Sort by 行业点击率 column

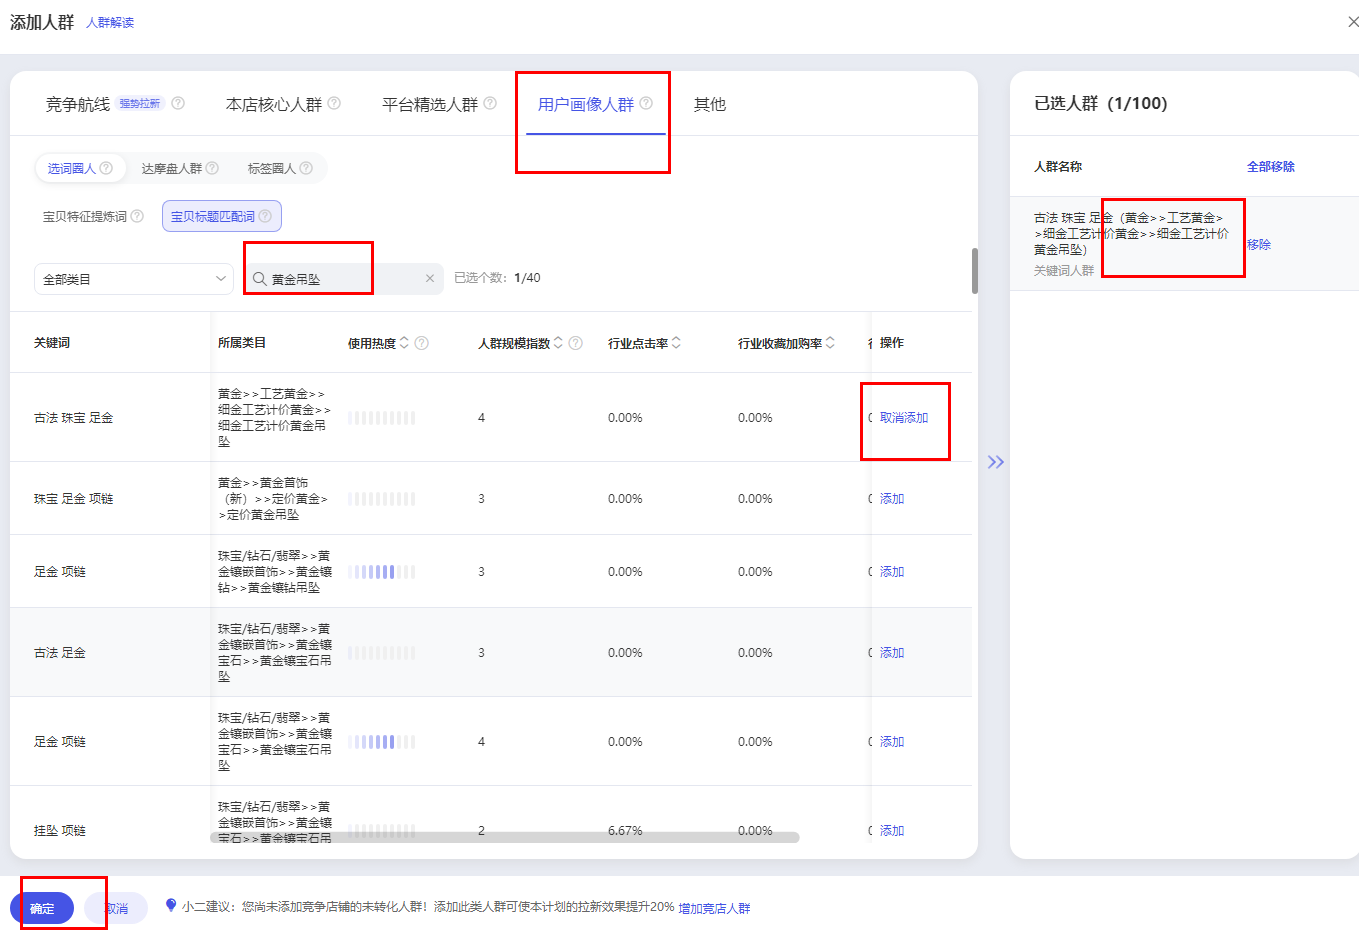pyautogui.click(x=676, y=343)
